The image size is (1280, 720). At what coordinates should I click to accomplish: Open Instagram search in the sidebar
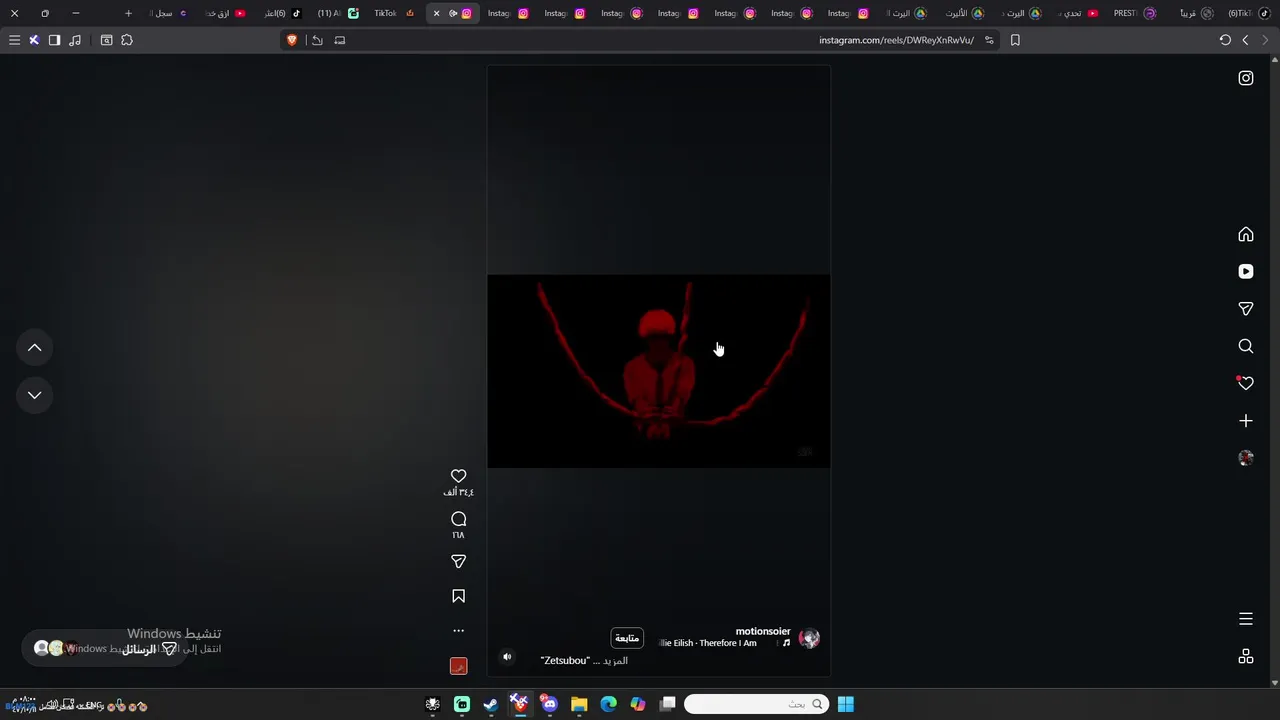(1246, 346)
